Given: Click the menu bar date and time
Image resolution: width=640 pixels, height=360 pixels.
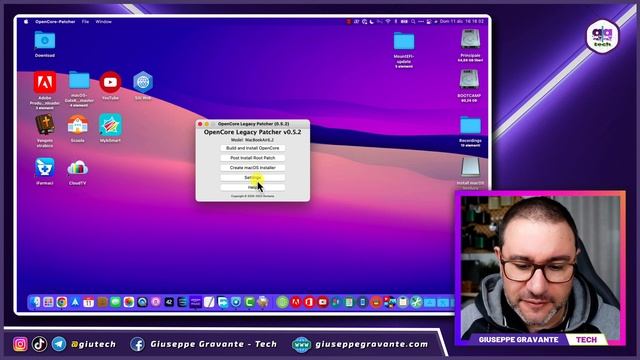Looking at the screenshot, I should point(462,22).
